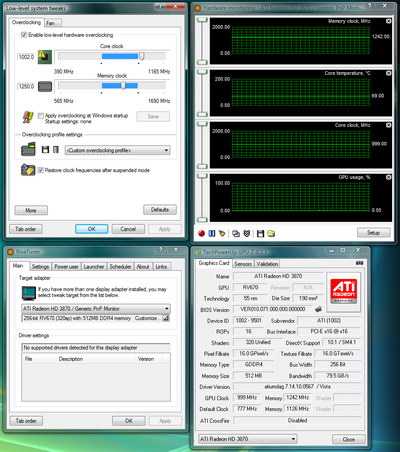Click the Version column header
The height and width of the screenshot is (452, 400).
(146, 359)
